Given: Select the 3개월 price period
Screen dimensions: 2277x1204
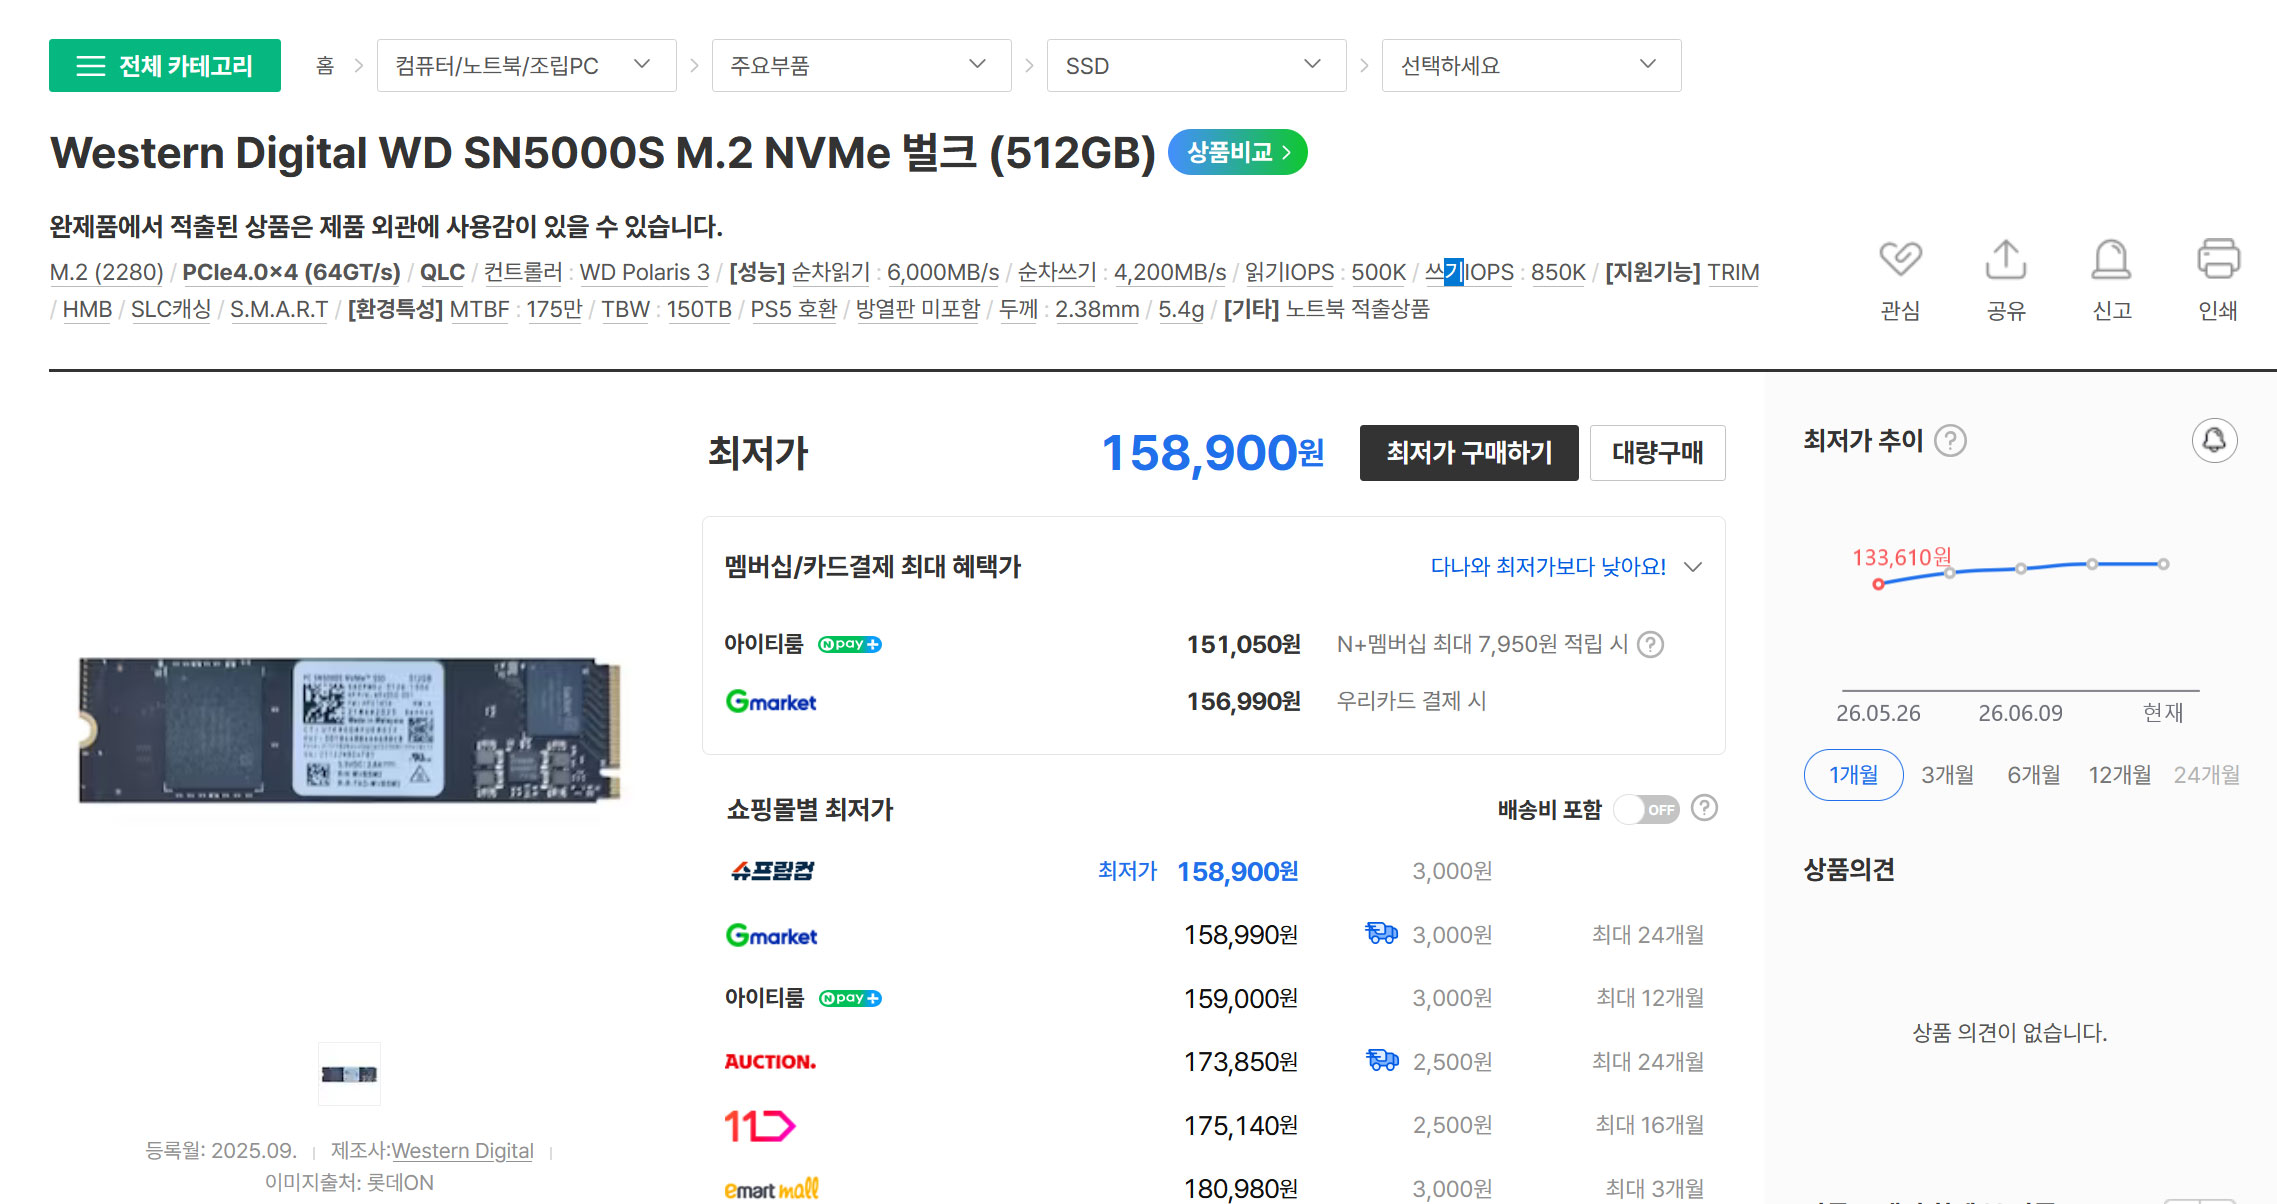Looking at the screenshot, I should 1947,775.
